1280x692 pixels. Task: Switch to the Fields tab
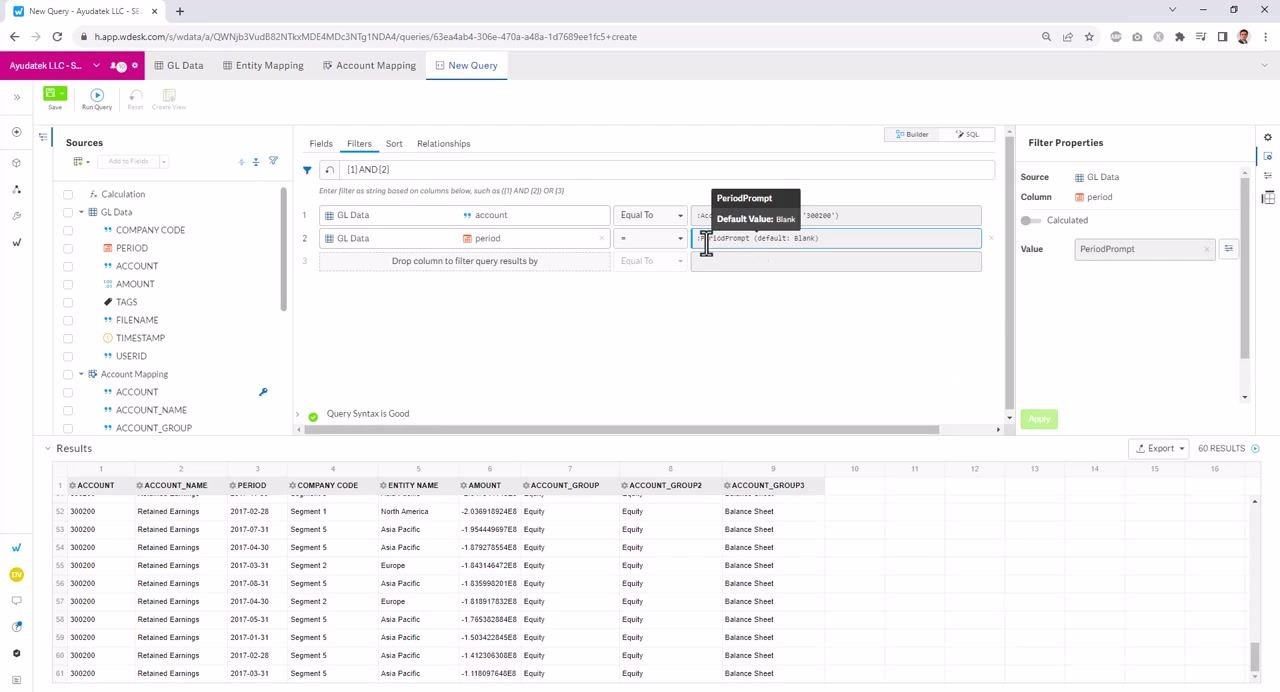(x=321, y=144)
